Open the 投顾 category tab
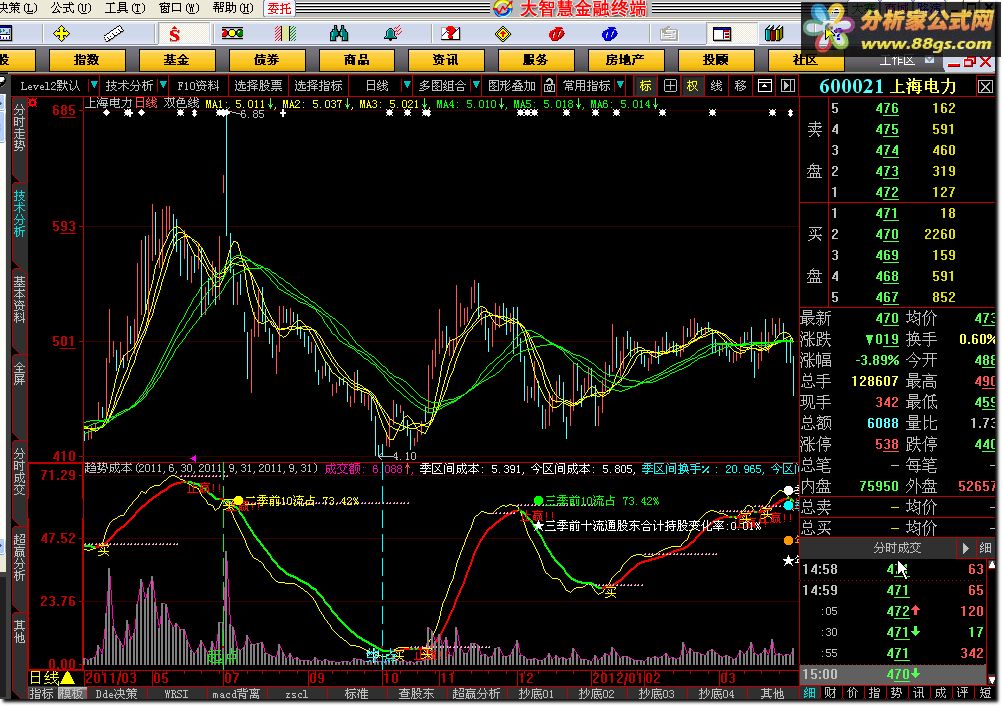The image size is (1003, 706). tap(715, 60)
